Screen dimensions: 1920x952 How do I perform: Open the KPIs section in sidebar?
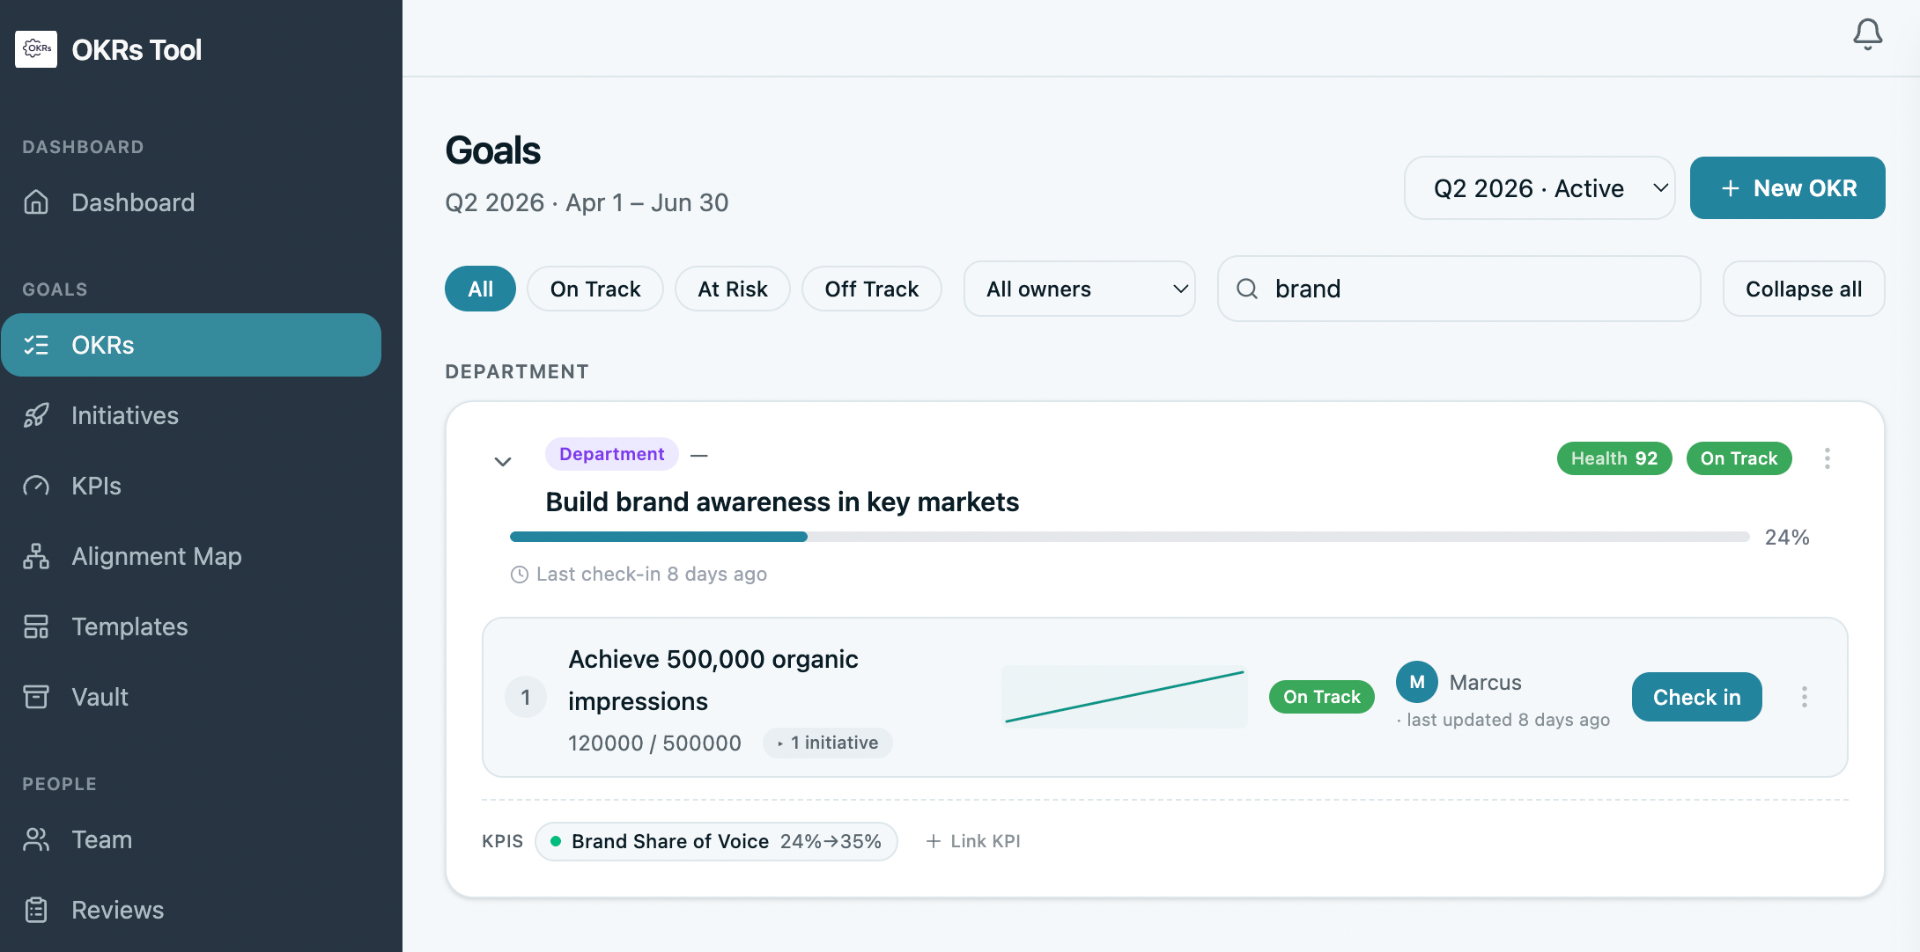coord(96,485)
